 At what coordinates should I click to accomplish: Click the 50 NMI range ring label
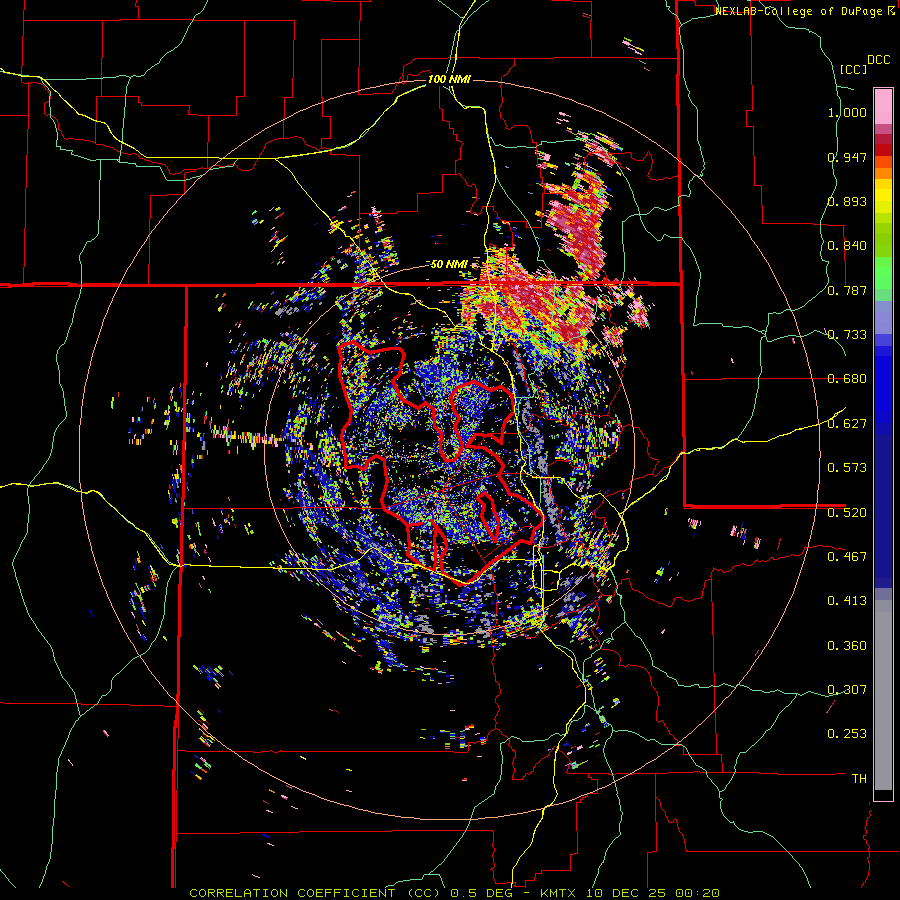(449, 265)
